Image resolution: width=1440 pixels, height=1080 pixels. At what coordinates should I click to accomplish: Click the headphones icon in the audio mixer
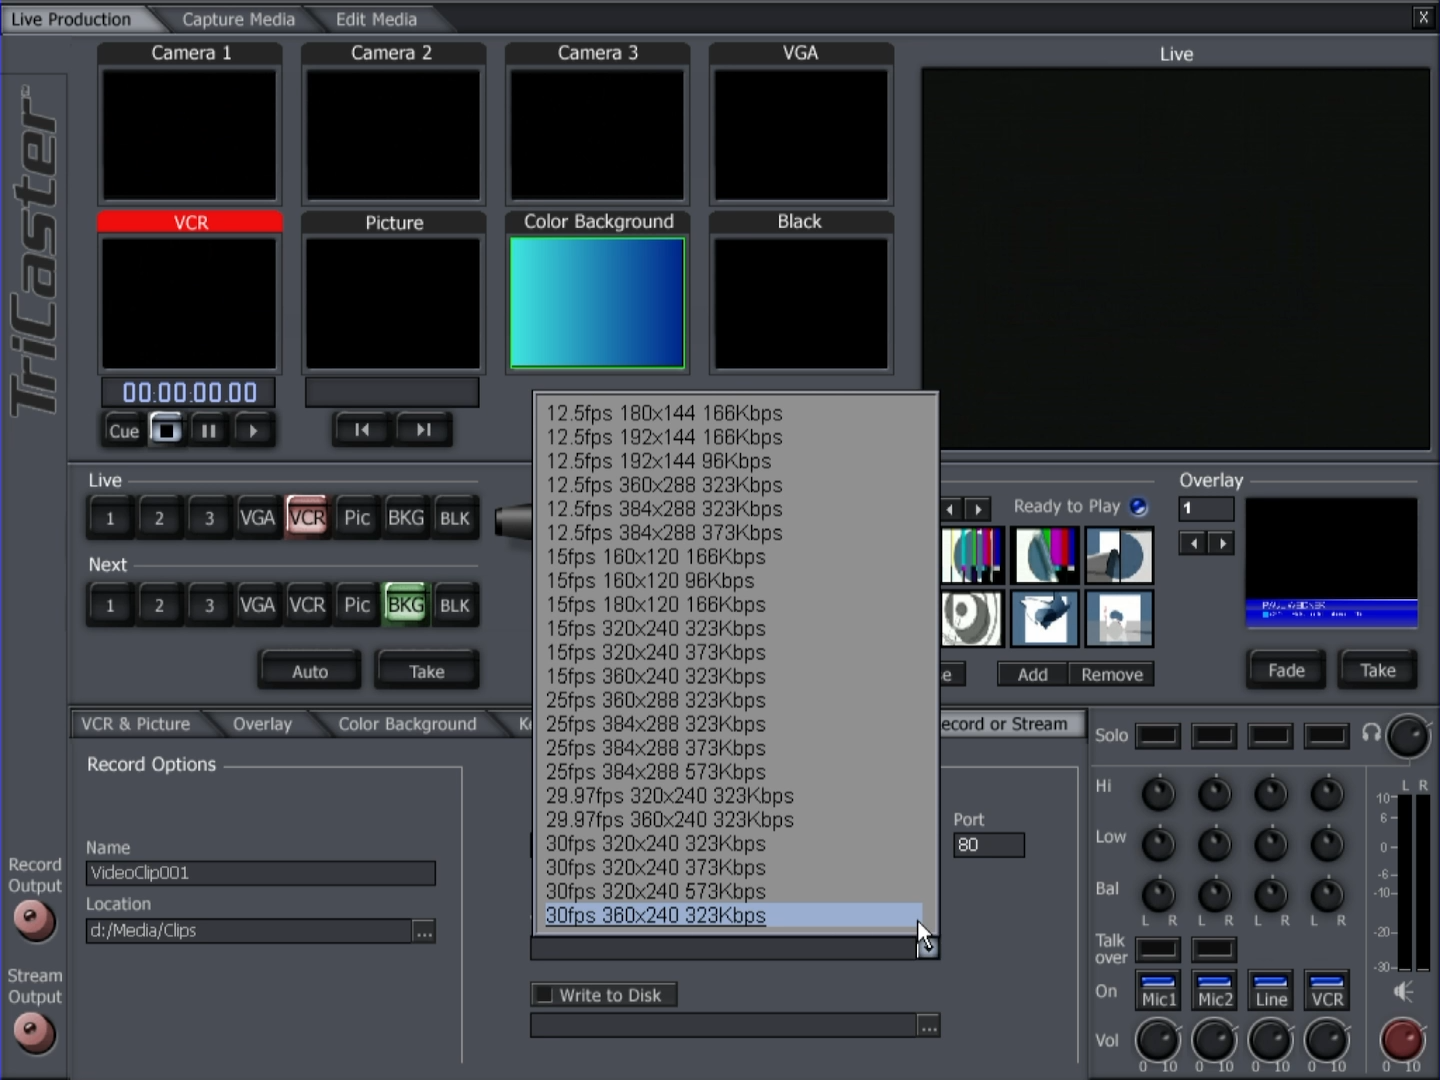point(1372,734)
